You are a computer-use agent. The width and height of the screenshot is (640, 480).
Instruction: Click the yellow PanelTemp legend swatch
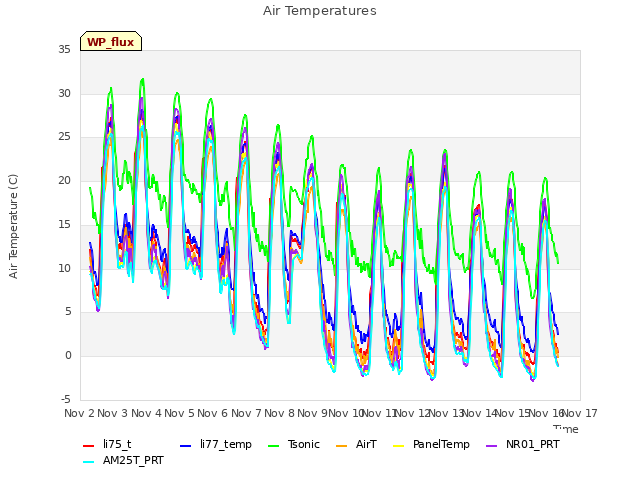[x=398, y=446]
